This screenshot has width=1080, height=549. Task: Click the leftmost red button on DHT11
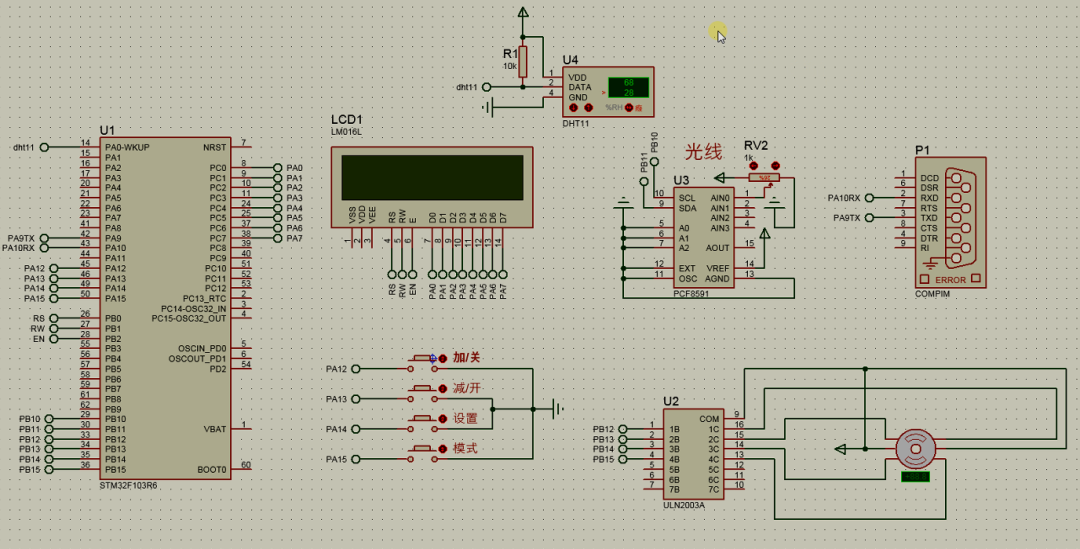pyautogui.click(x=574, y=107)
